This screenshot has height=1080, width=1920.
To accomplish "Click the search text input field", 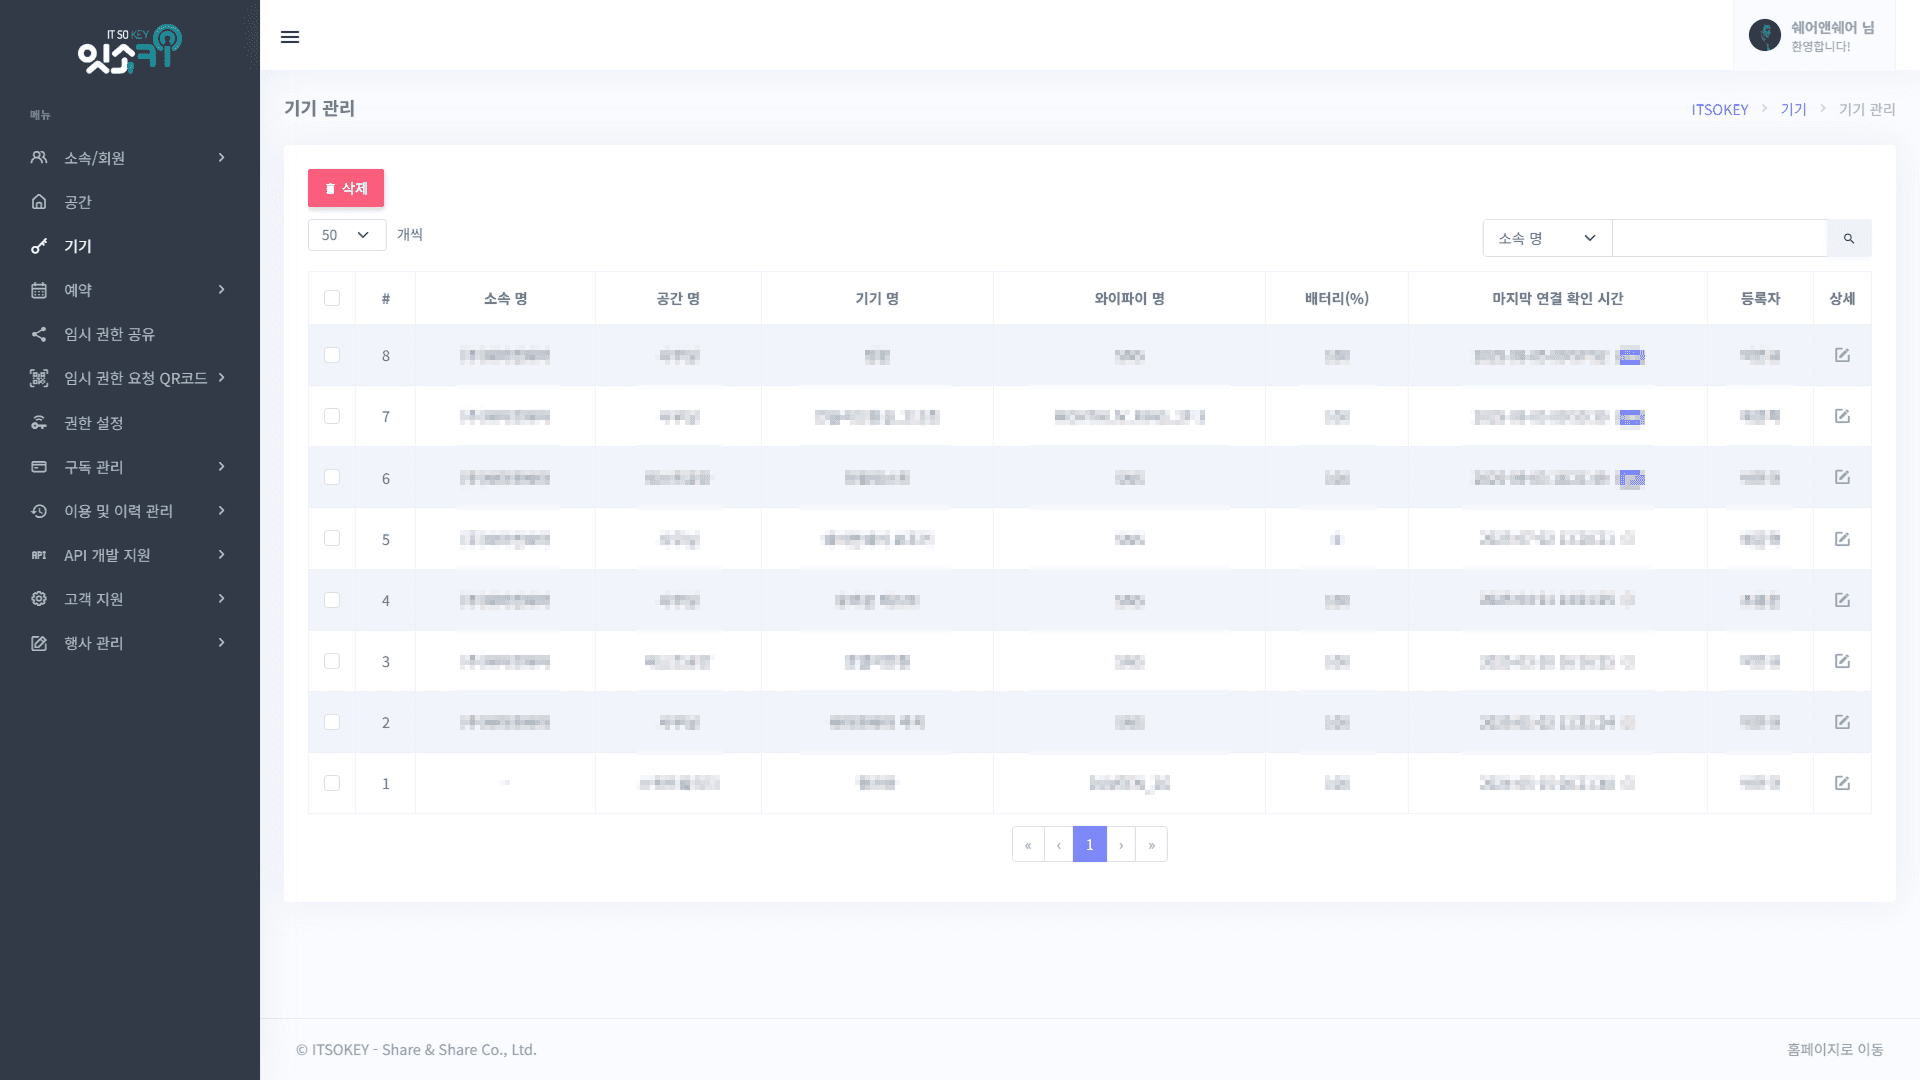I will point(1719,238).
